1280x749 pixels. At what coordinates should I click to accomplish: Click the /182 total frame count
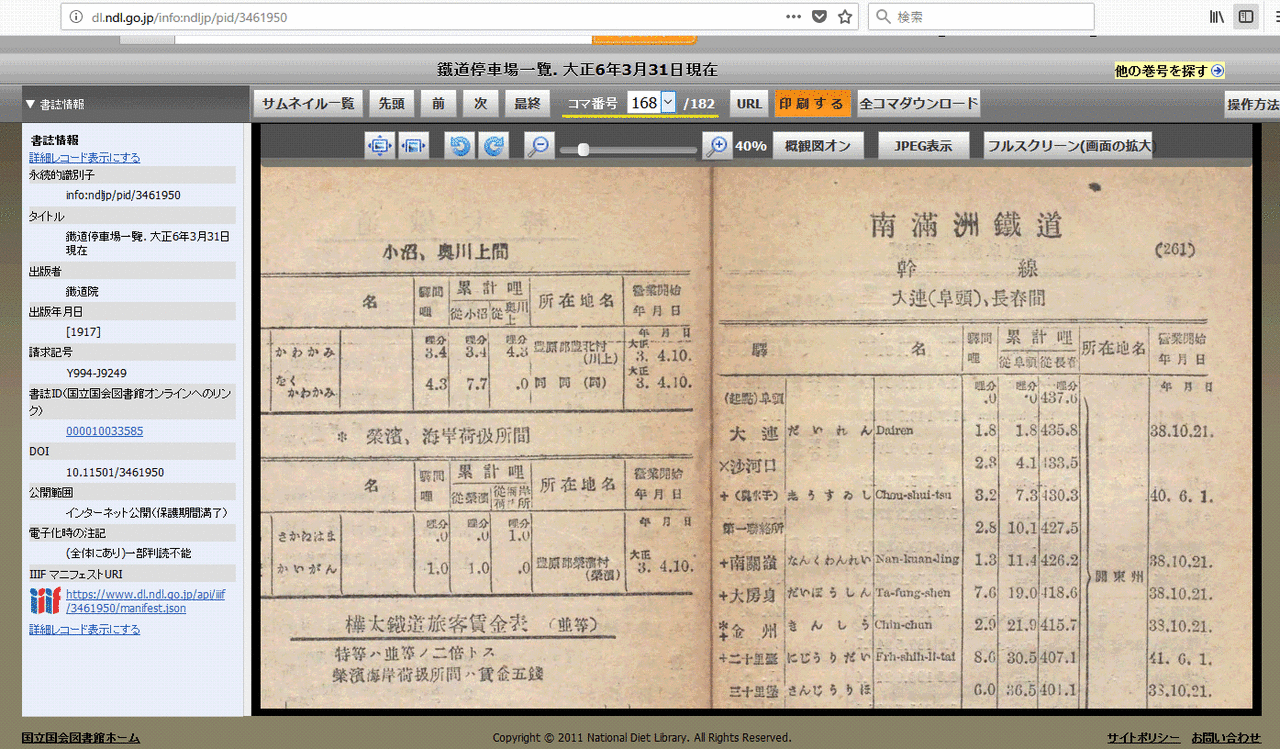coord(699,103)
